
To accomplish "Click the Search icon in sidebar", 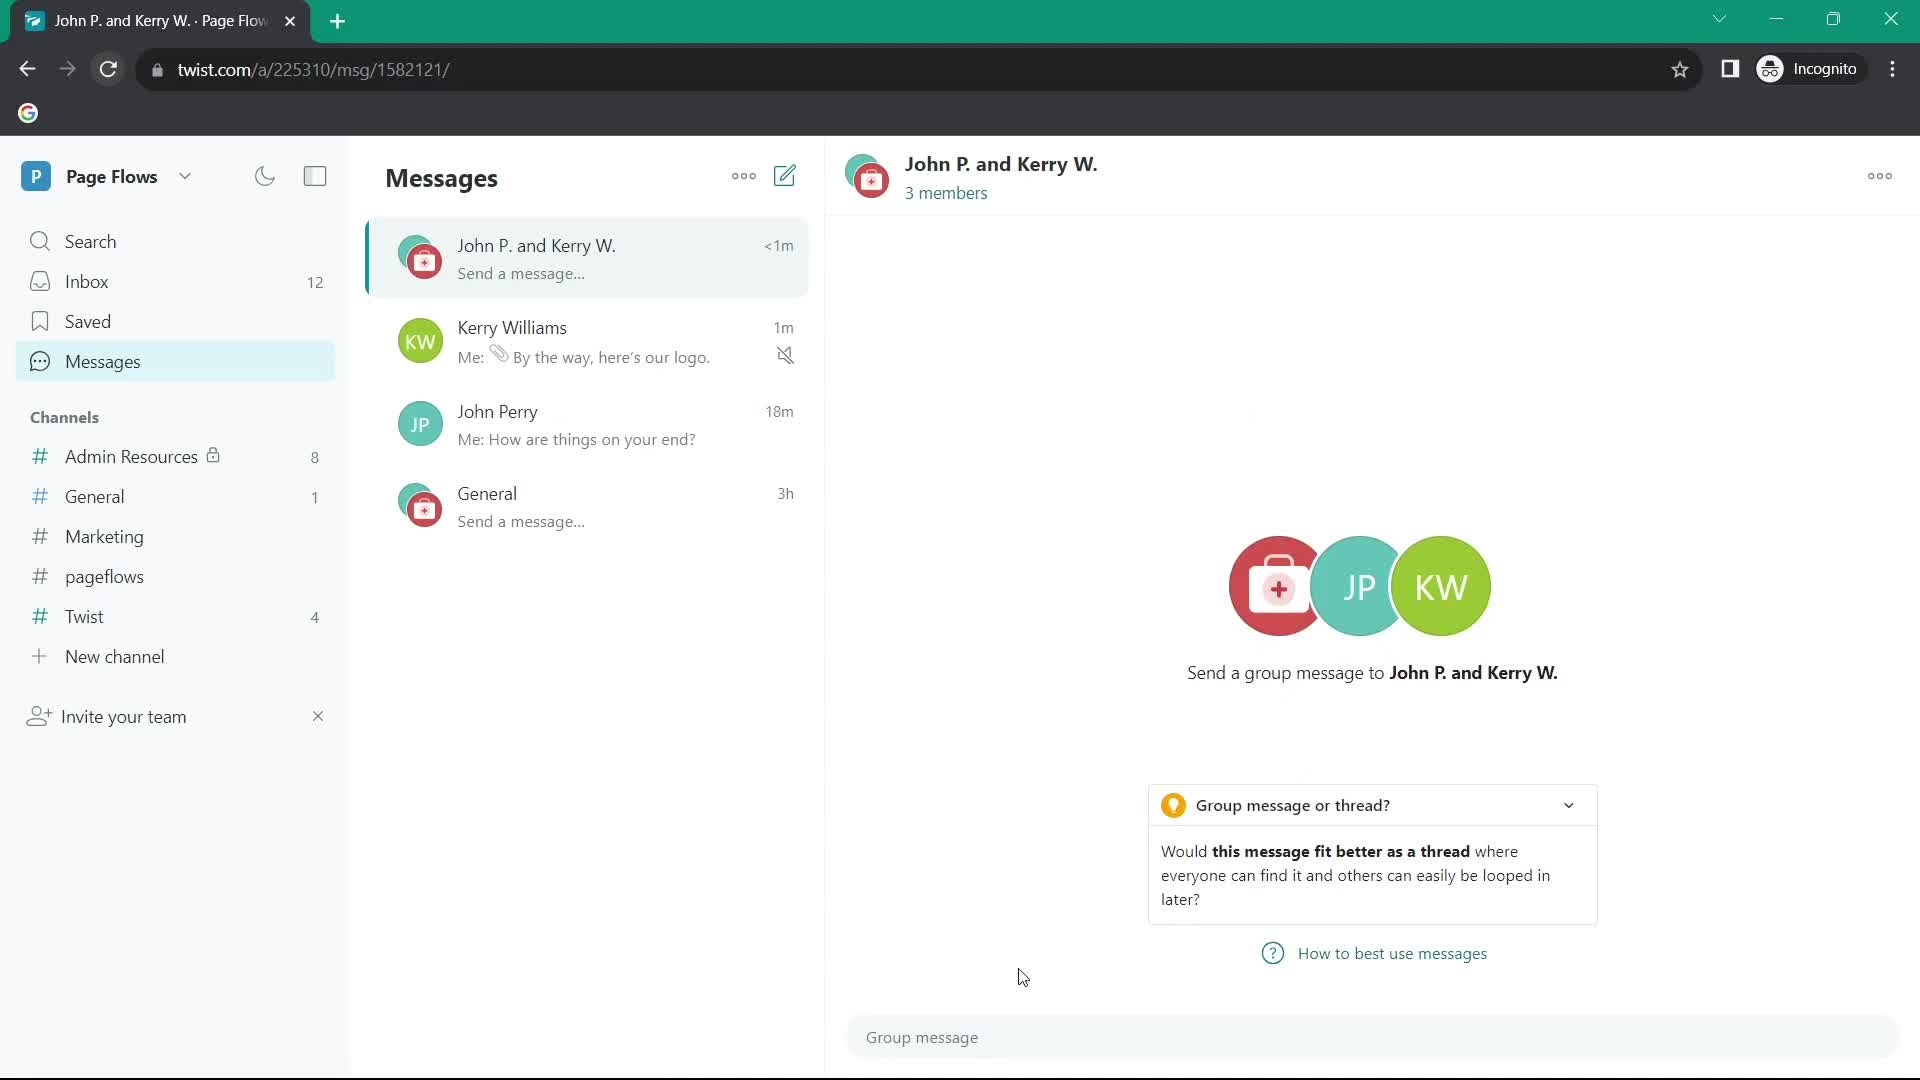I will click(x=40, y=241).
